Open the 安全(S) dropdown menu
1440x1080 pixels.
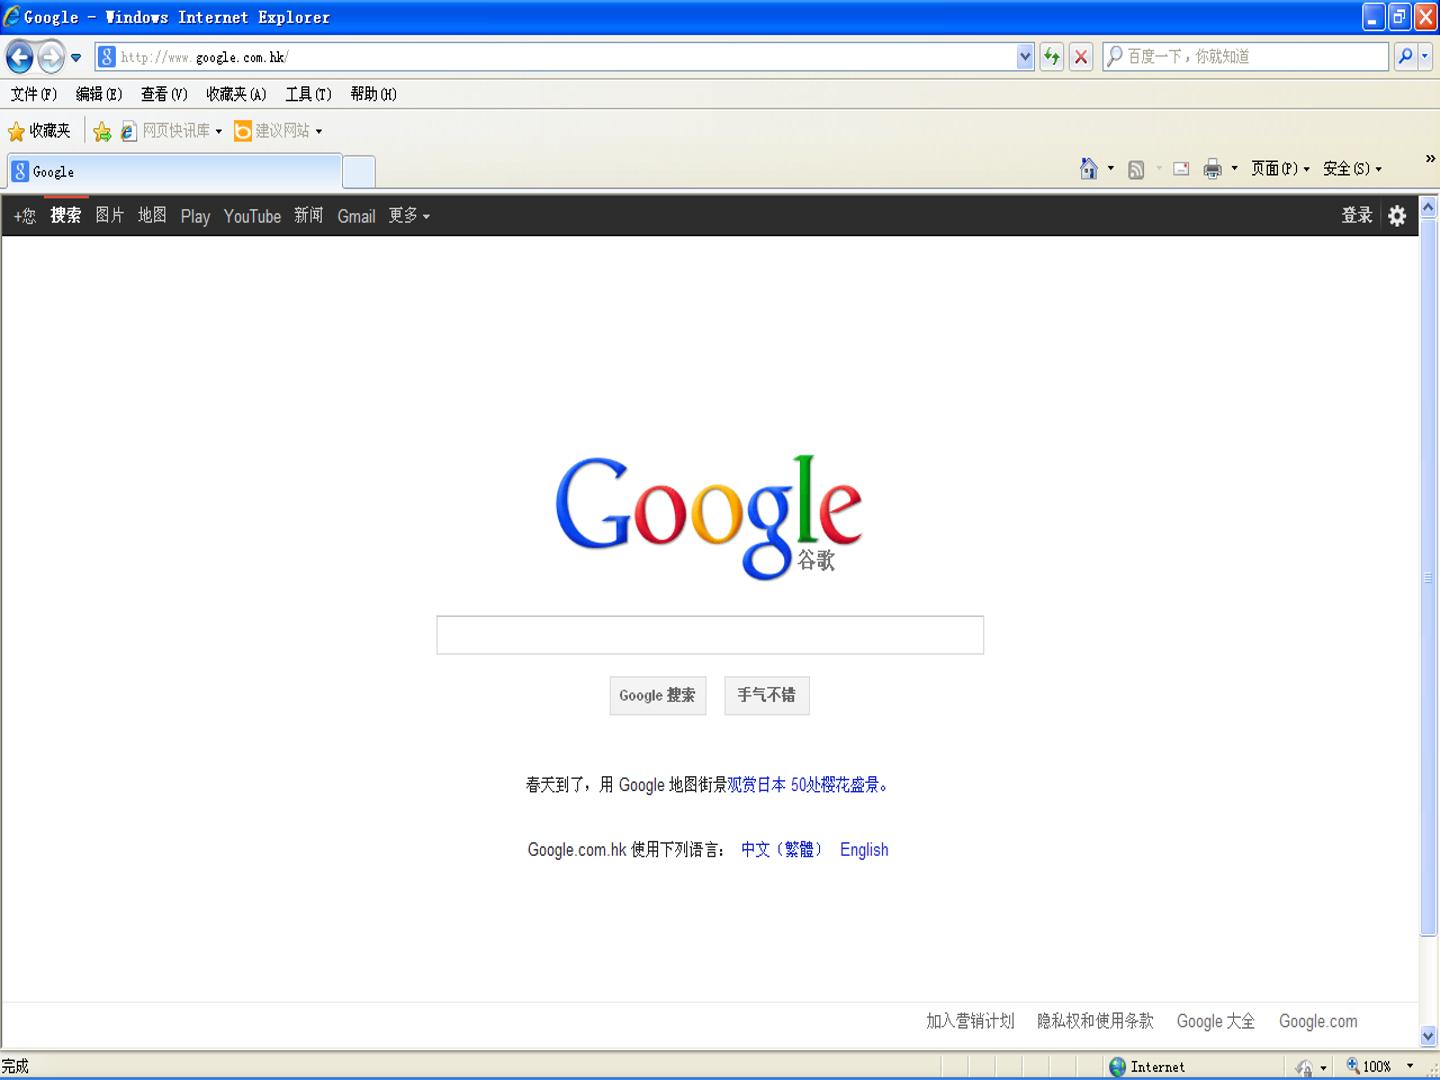coord(1353,169)
